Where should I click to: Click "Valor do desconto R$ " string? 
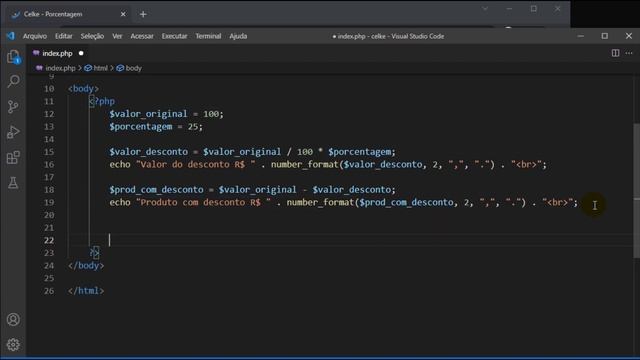pos(196,164)
